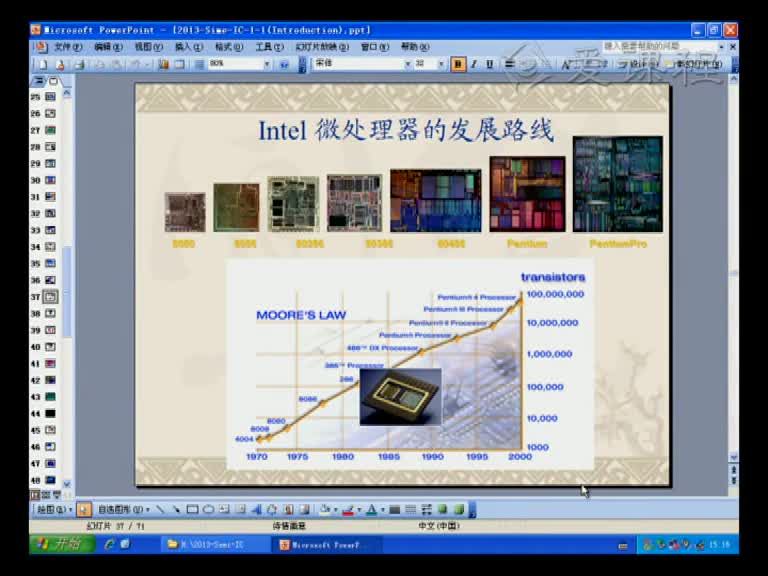Create a new presentation with New icon
The height and width of the screenshot is (576, 768).
pyautogui.click(x=43, y=64)
